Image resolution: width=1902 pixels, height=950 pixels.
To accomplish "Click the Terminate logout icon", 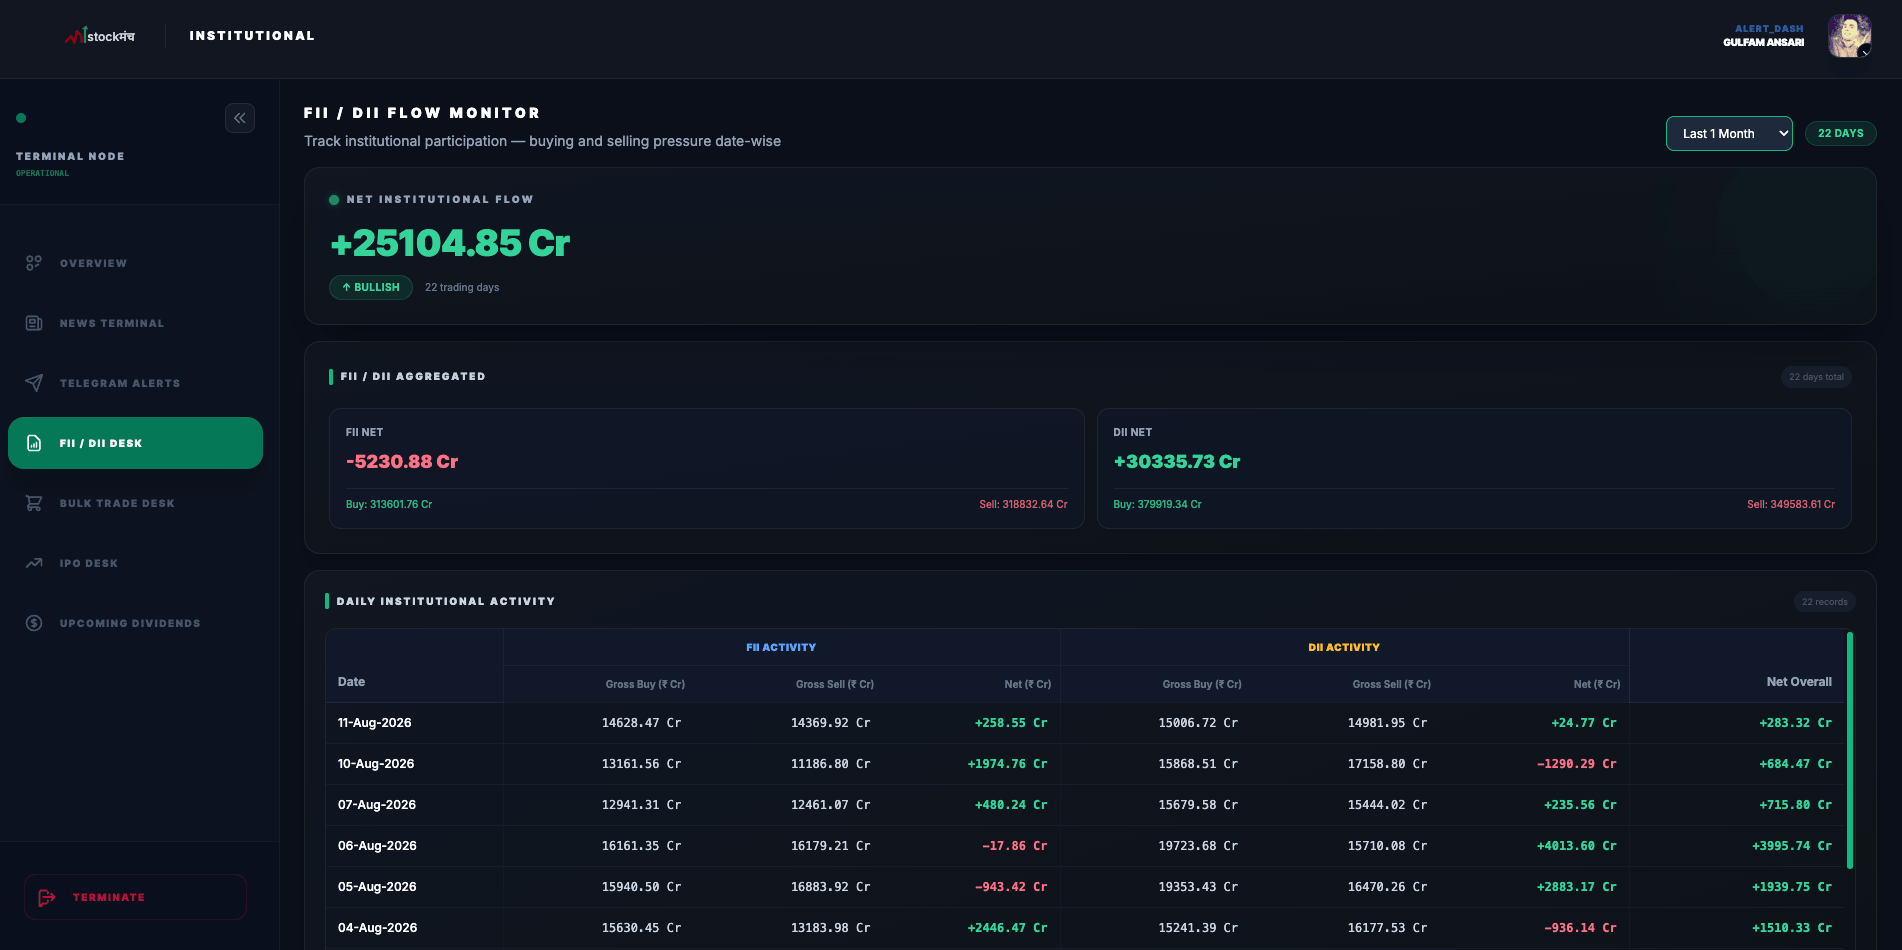I will coord(47,897).
